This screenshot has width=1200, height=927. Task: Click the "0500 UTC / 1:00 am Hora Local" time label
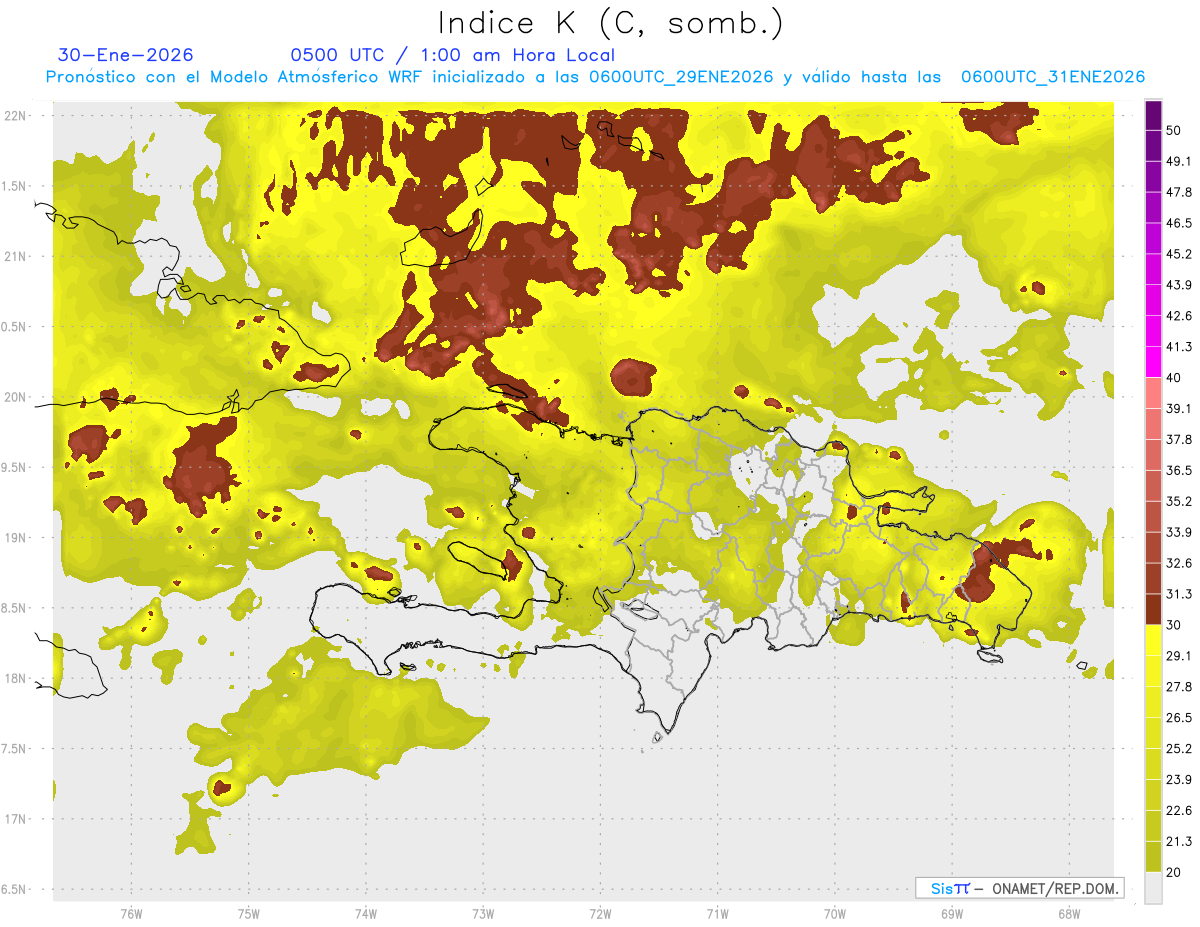coord(452,55)
